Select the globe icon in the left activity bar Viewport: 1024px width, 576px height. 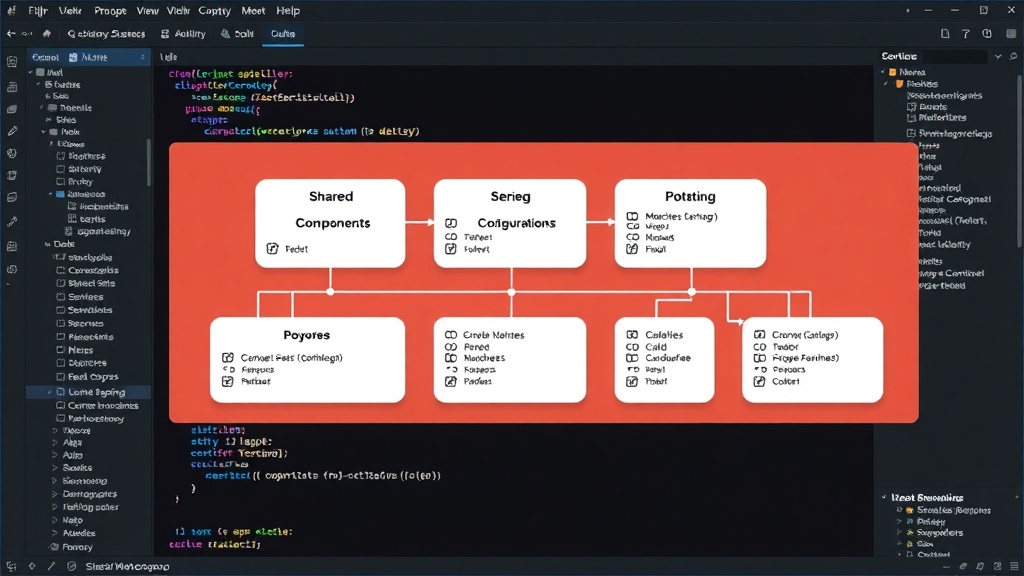(12, 153)
